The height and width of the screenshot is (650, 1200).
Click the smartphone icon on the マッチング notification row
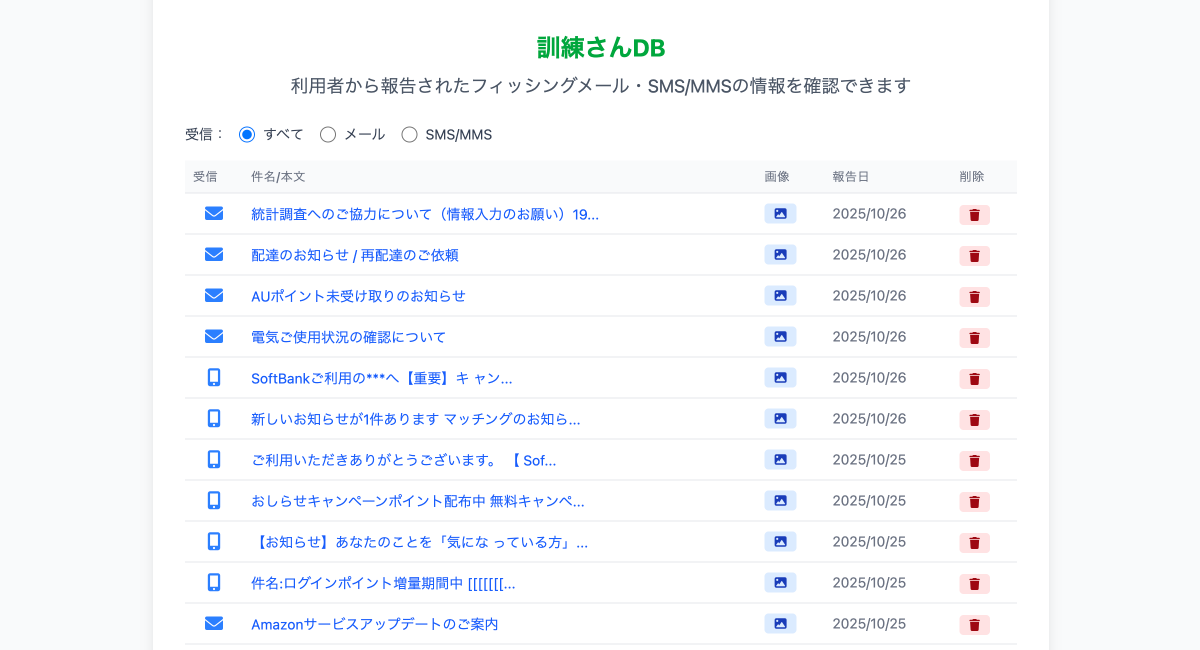coord(213,418)
